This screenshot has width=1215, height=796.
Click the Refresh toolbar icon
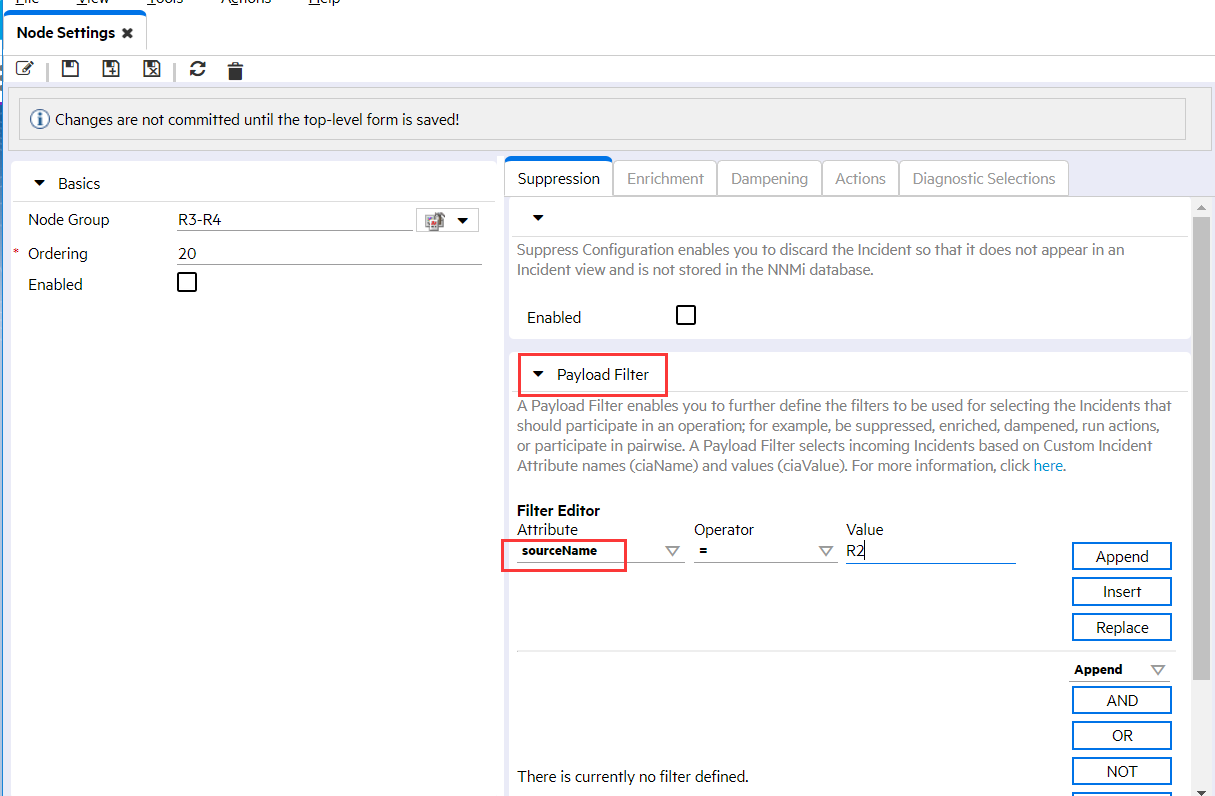(197, 69)
